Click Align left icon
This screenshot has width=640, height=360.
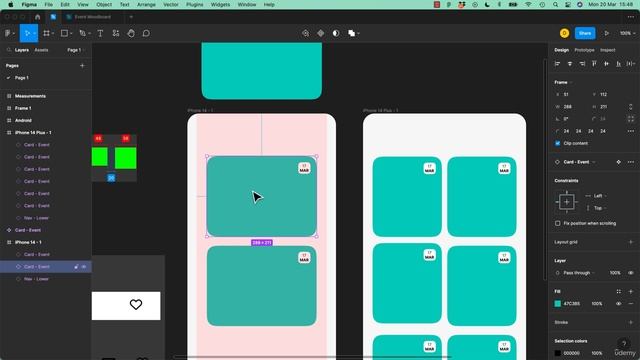click(x=558, y=64)
